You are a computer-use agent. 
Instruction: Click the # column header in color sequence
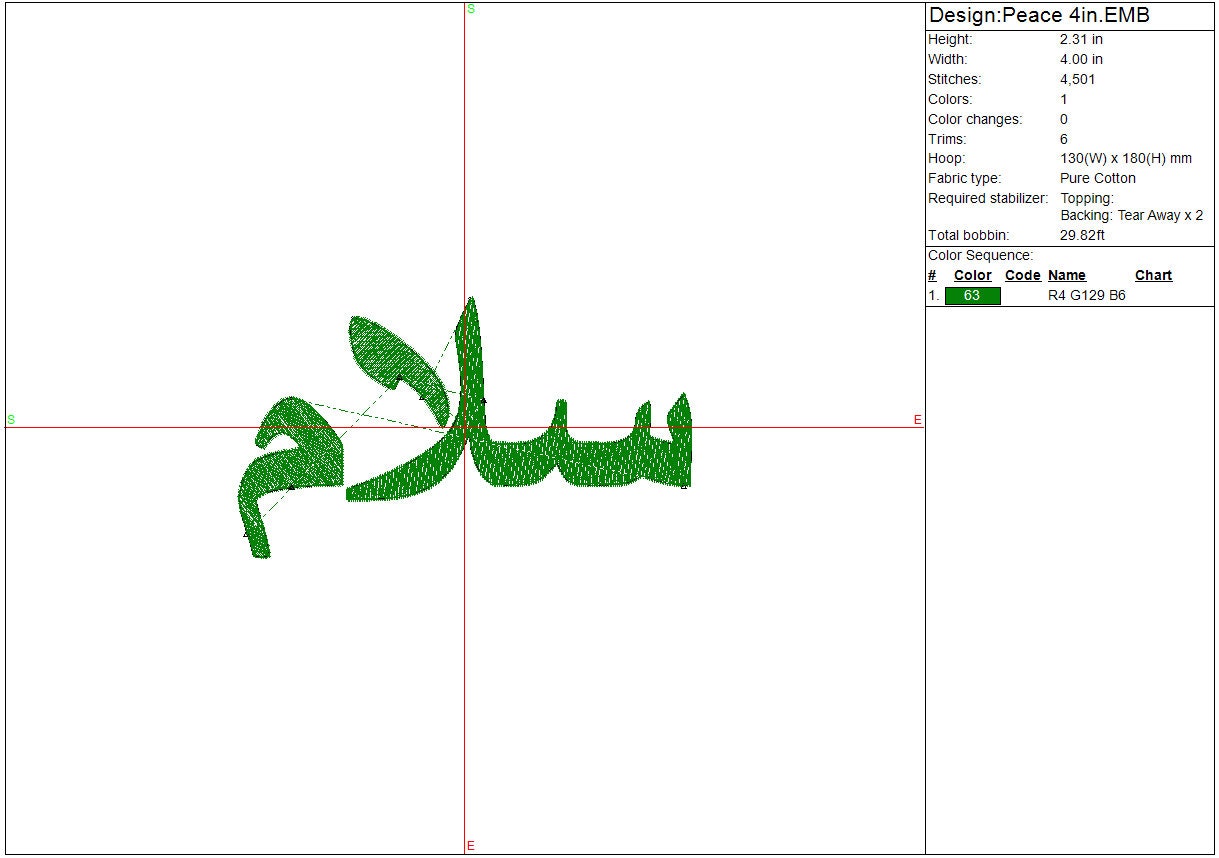[x=932, y=276]
